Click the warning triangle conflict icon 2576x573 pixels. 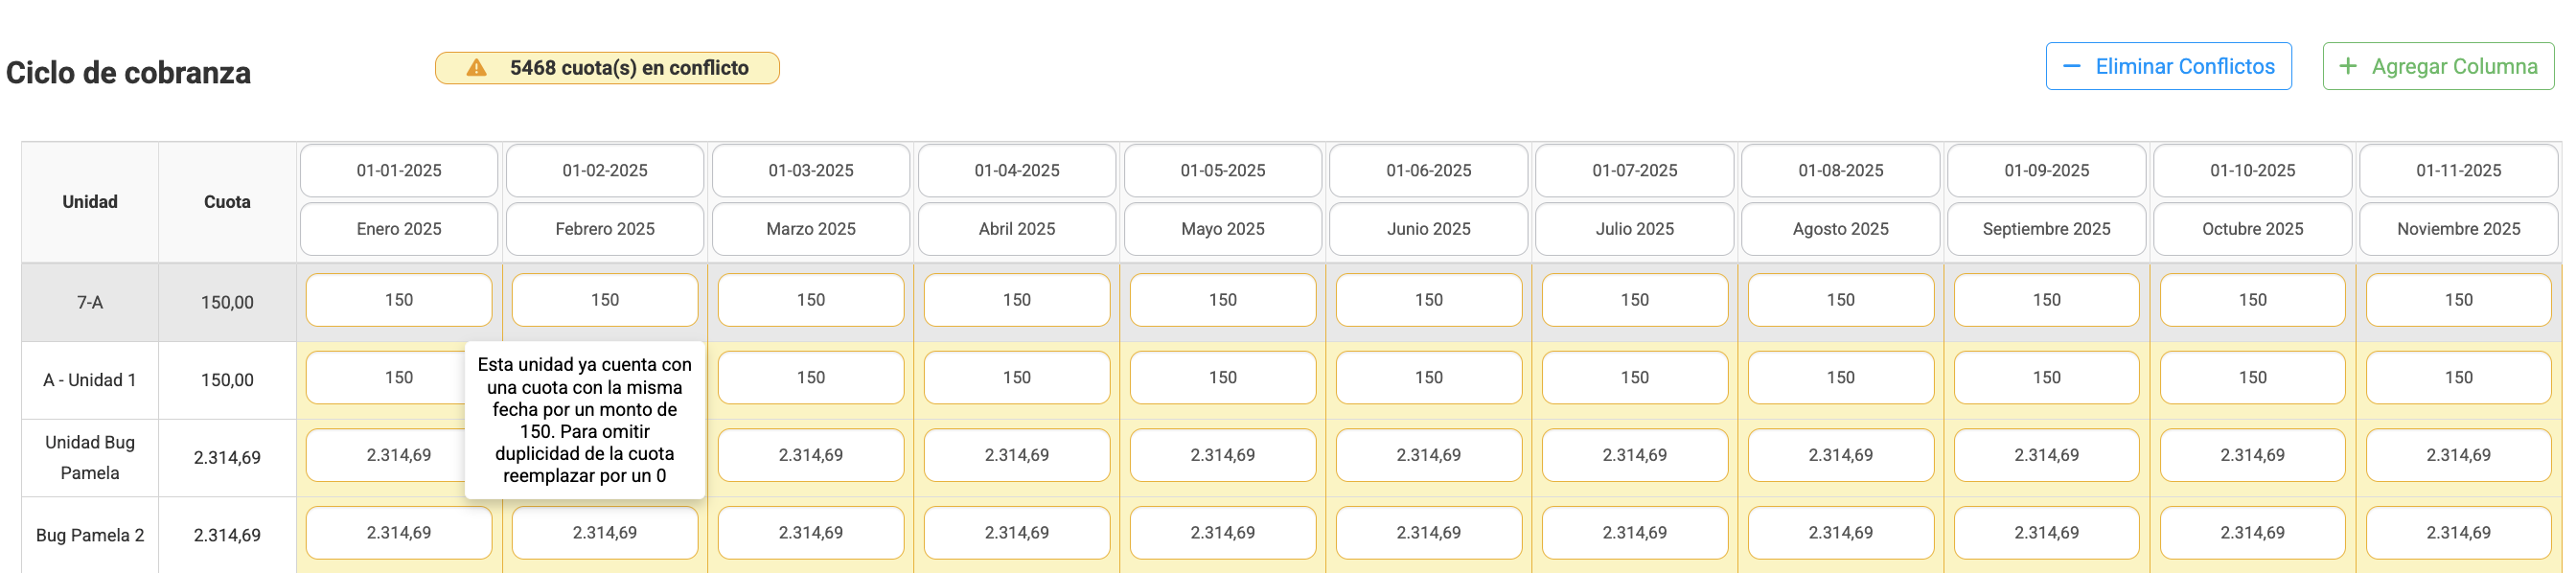click(477, 68)
